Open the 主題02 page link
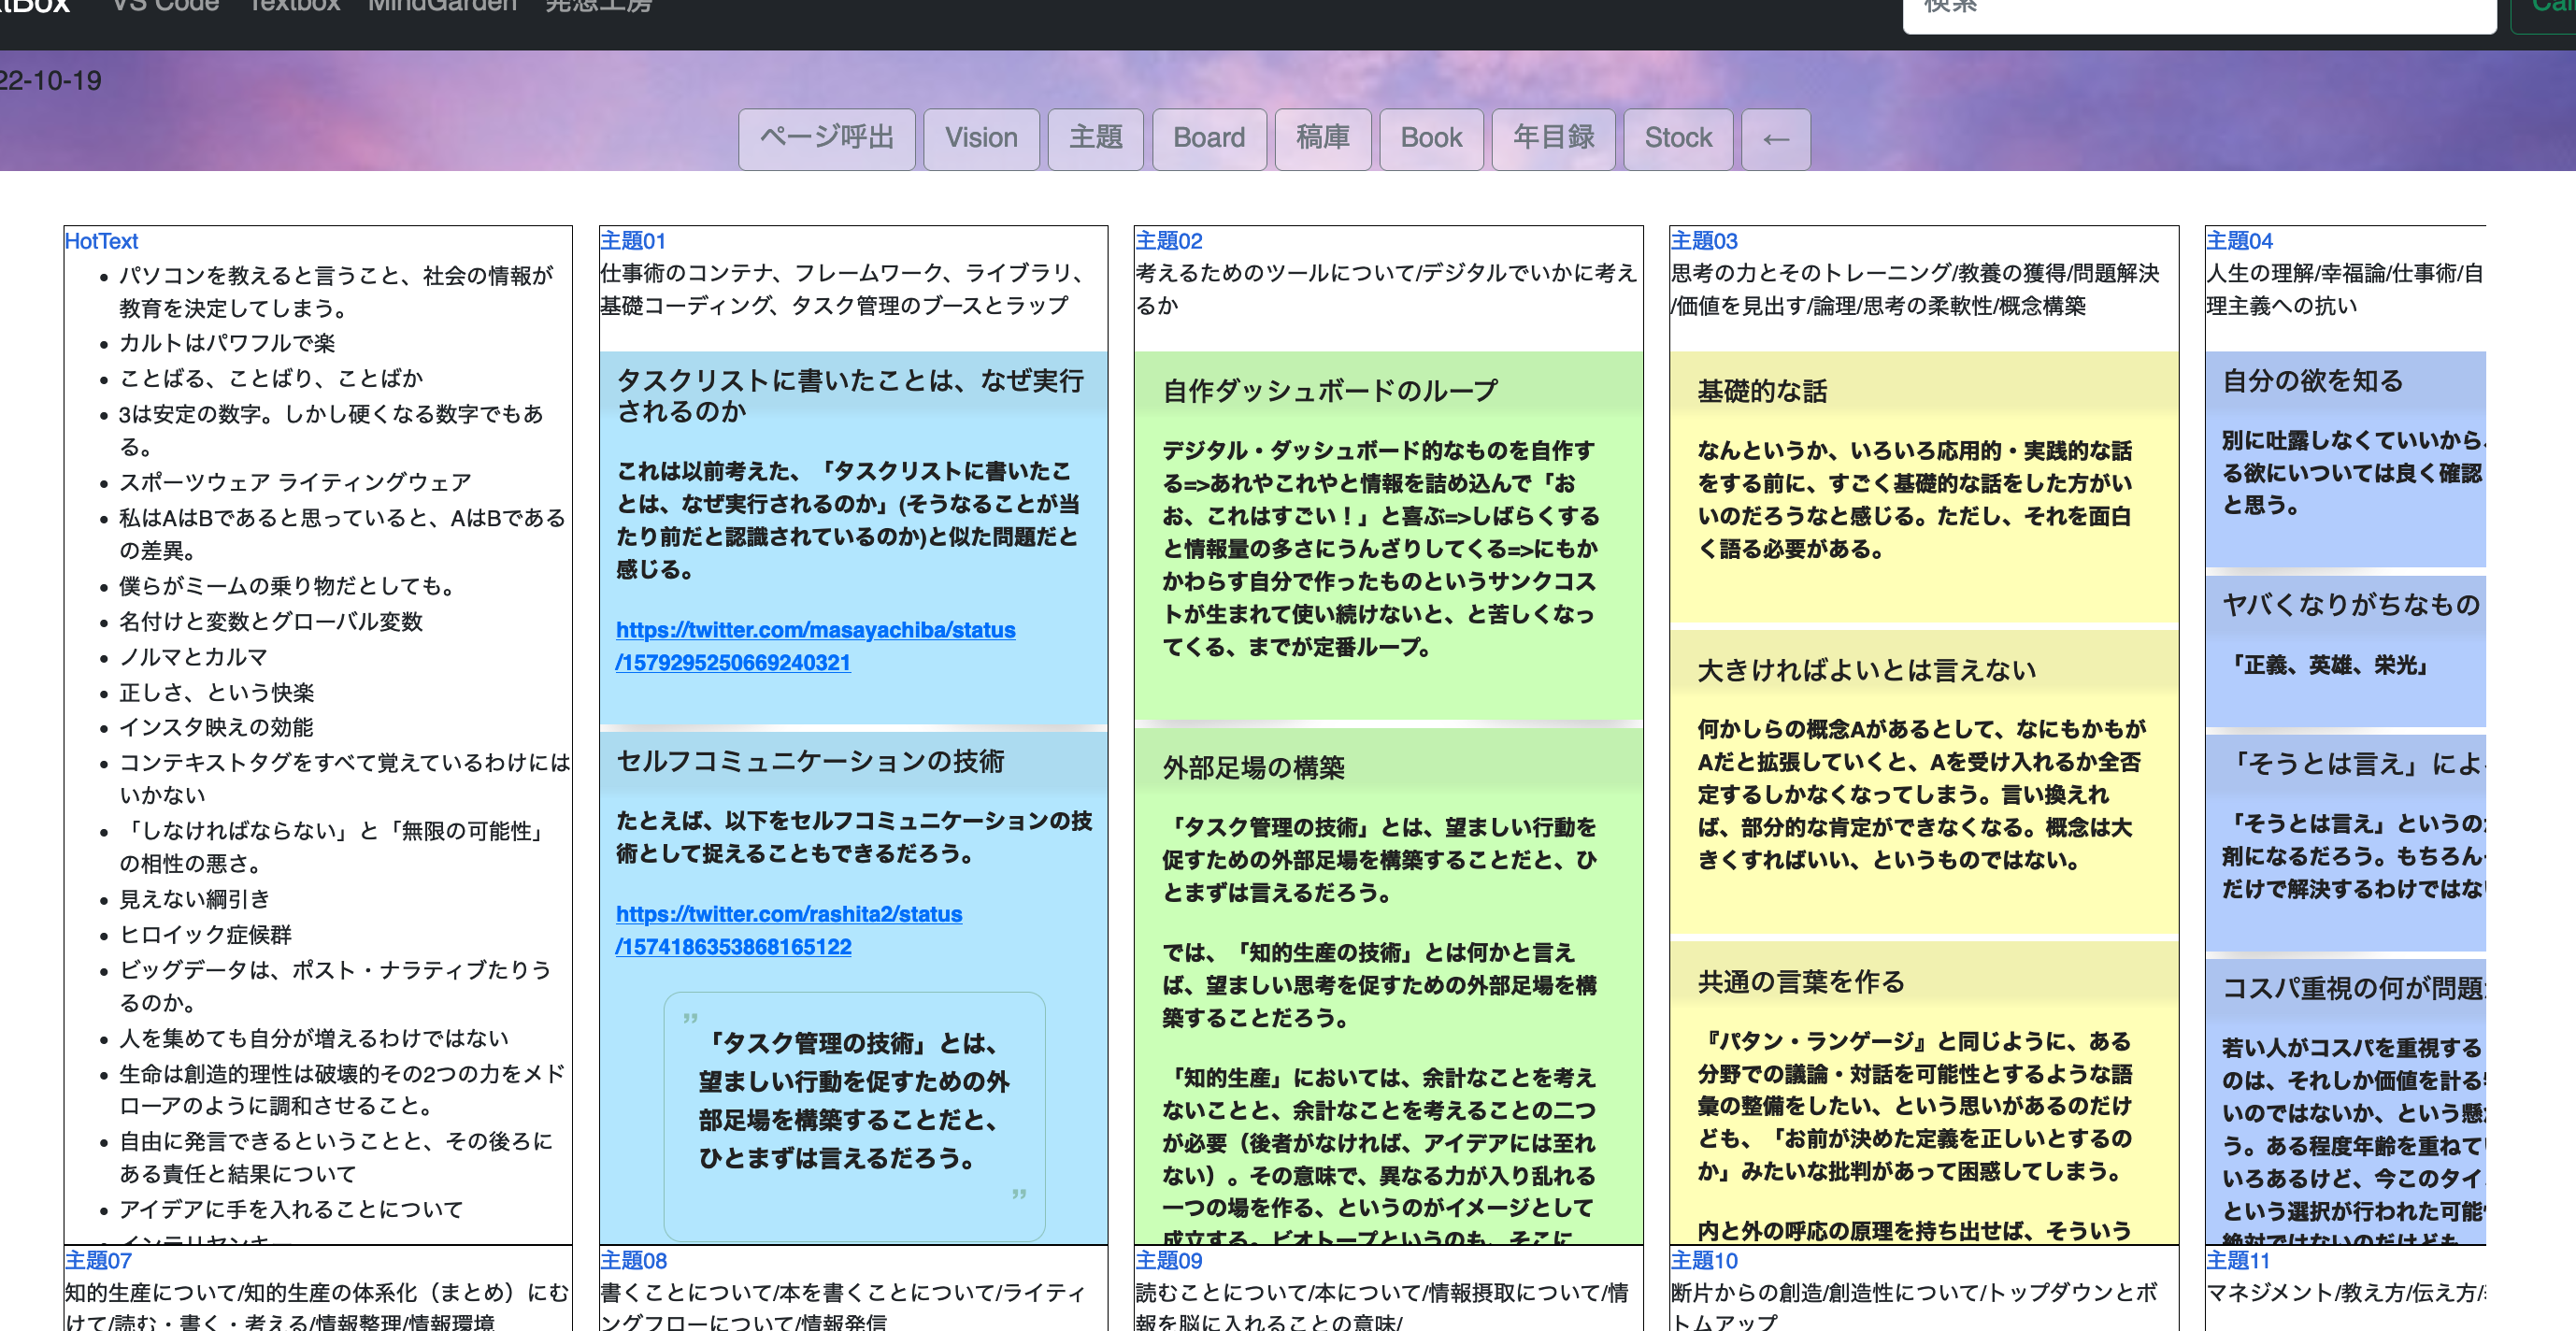The width and height of the screenshot is (2576, 1331). tap(1168, 241)
